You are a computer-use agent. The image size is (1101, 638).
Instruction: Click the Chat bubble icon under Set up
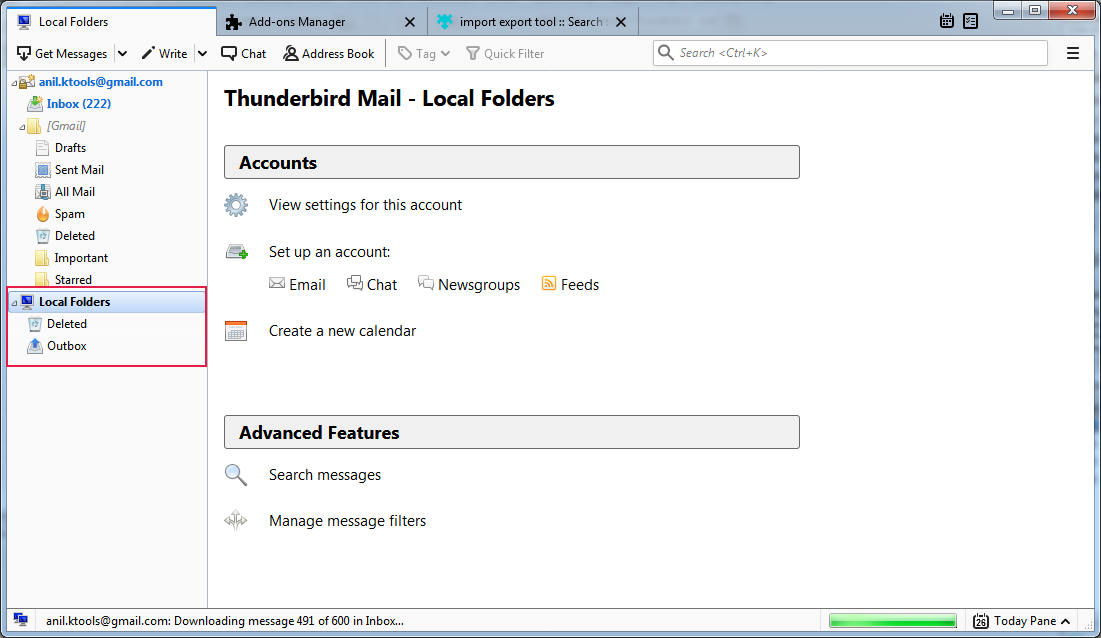point(355,282)
